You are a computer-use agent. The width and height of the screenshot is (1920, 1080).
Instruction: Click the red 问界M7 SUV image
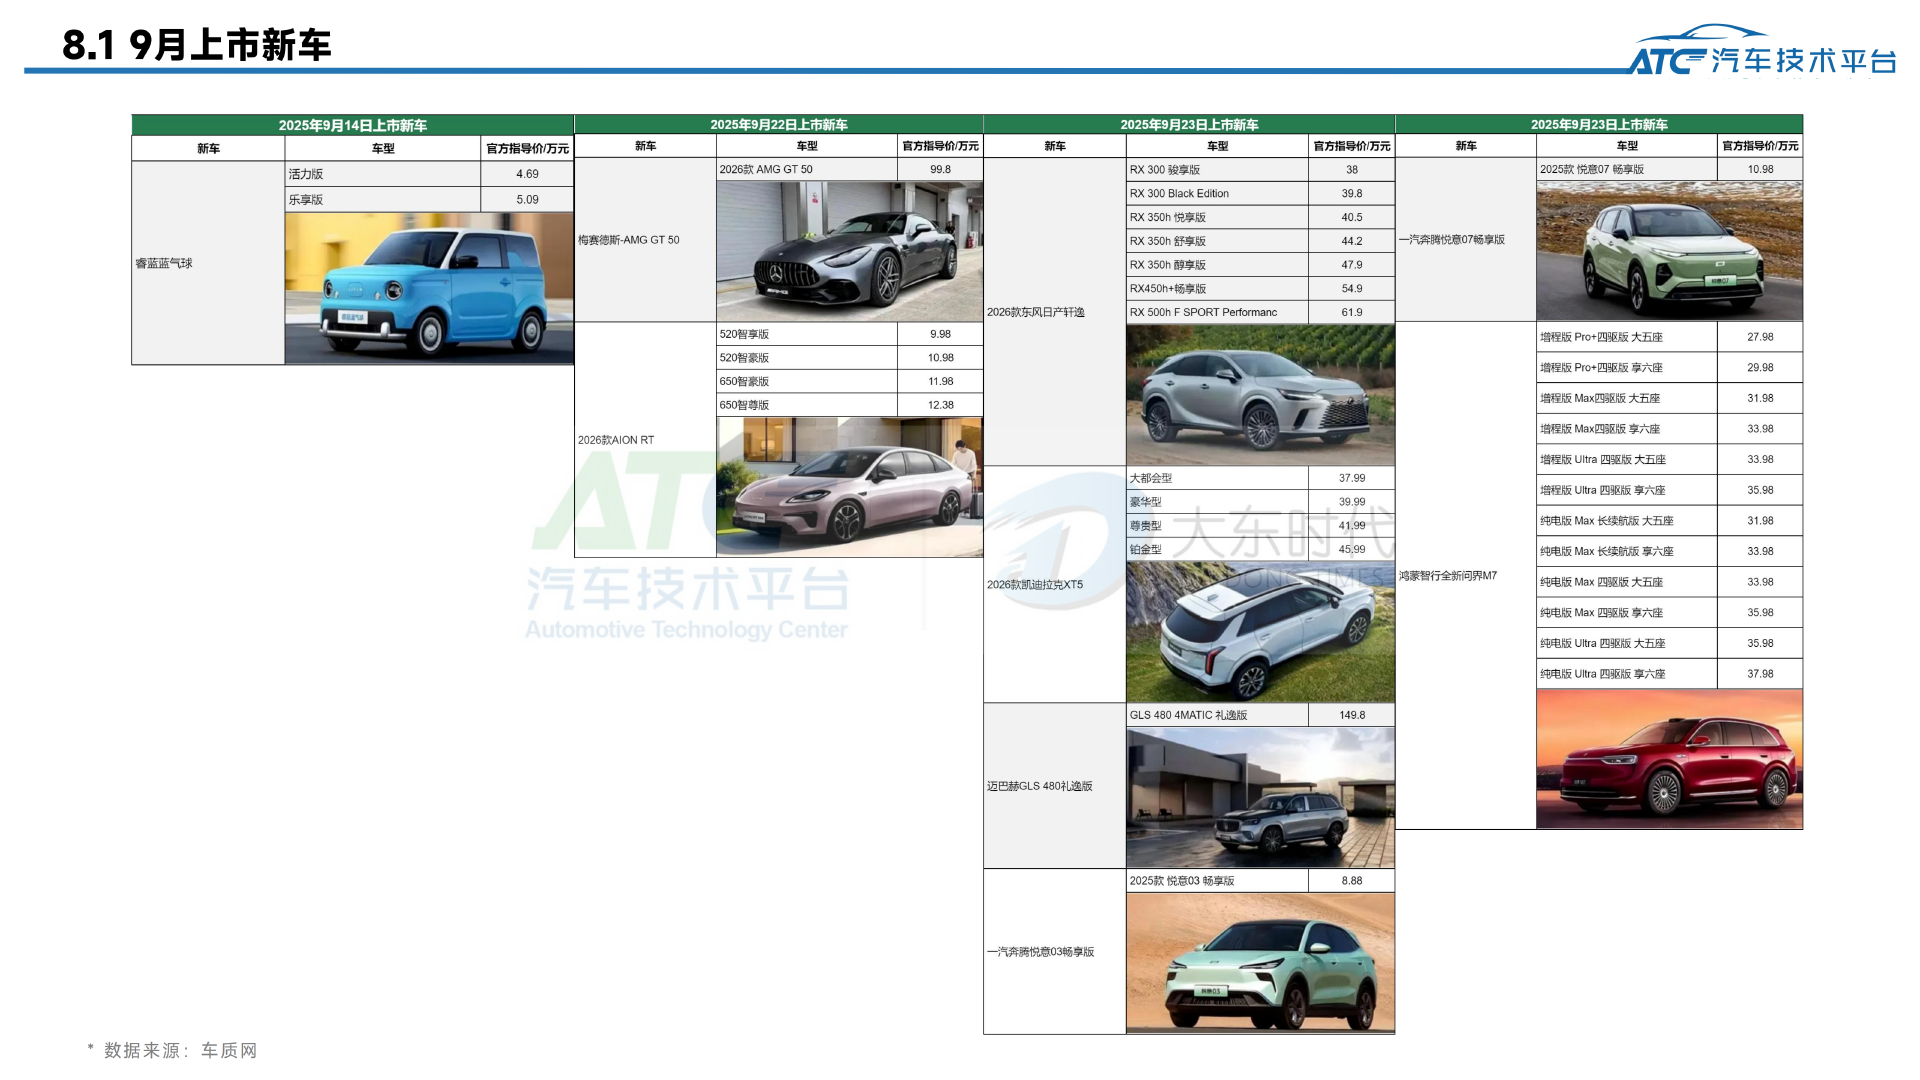(1669, 759)
